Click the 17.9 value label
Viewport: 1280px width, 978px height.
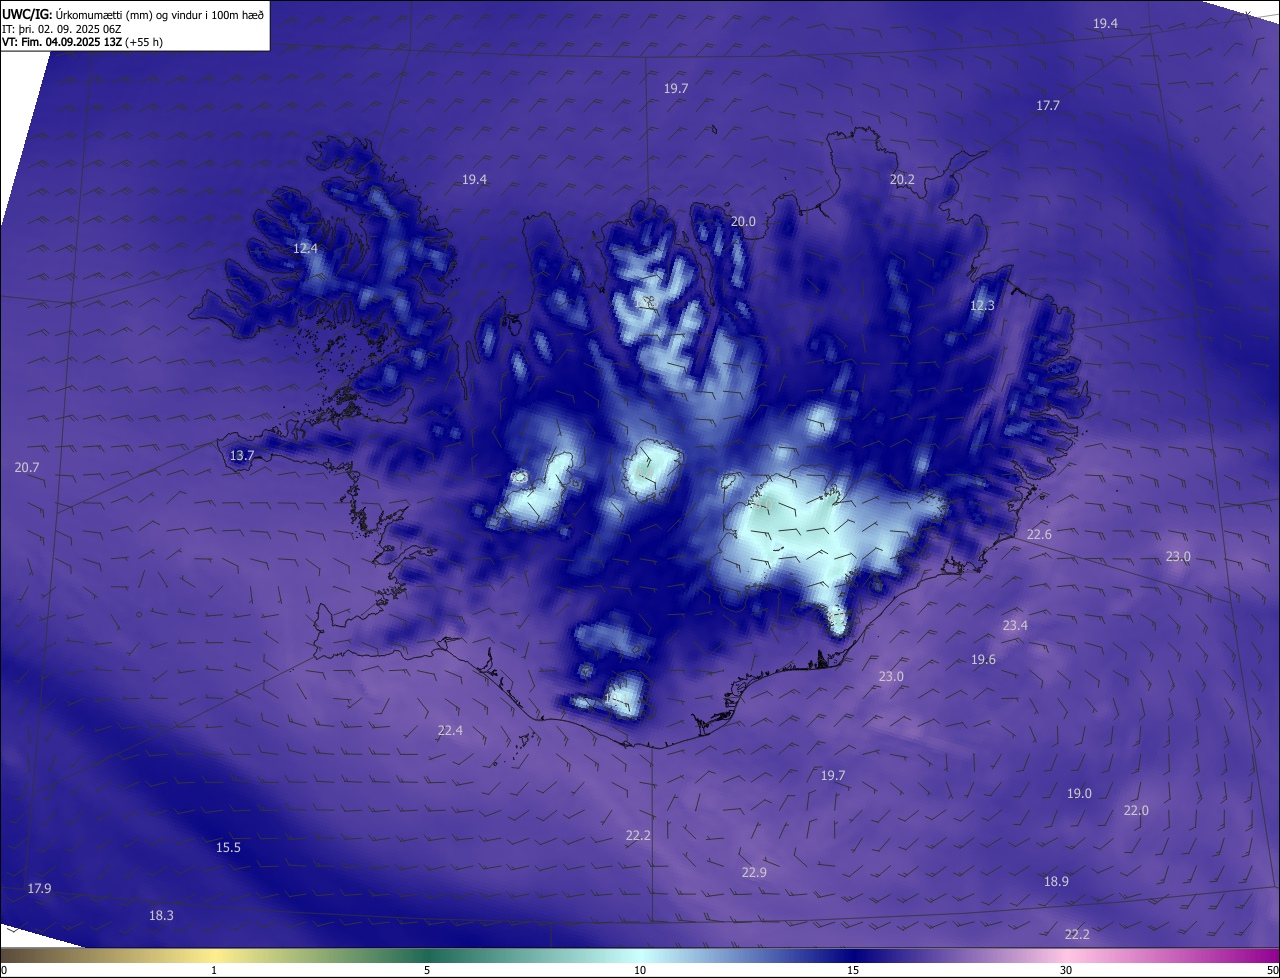39,888
